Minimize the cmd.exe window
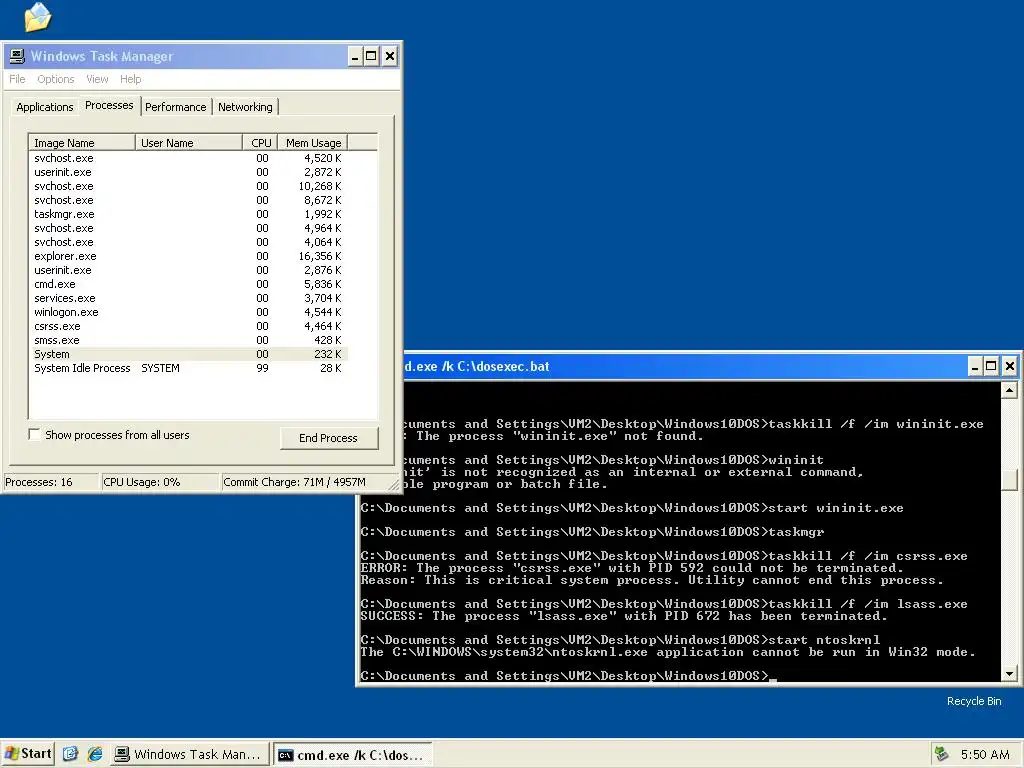 coord(974,366)
